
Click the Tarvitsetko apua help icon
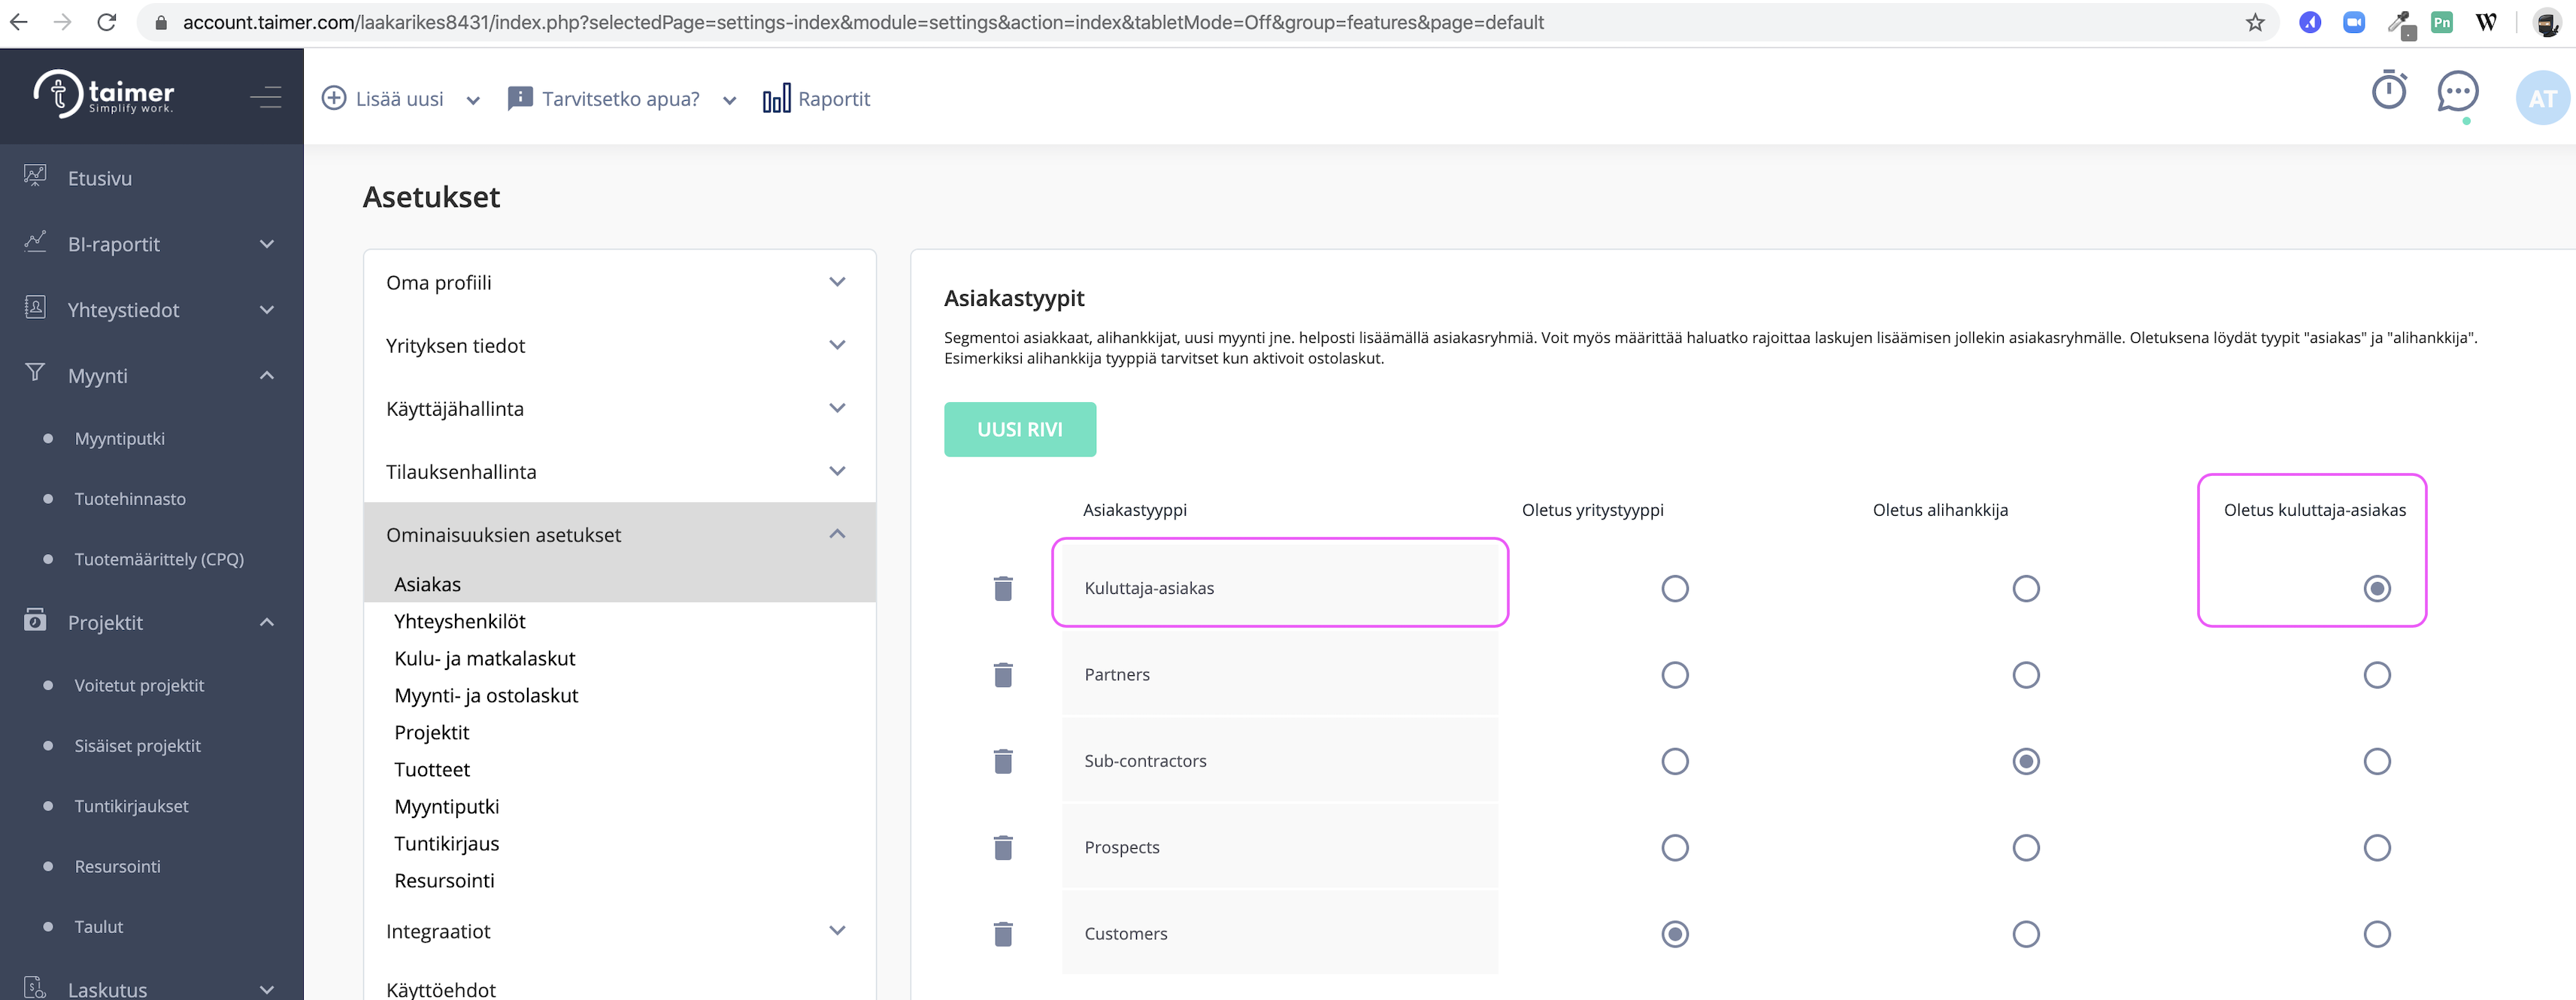tap(520, 98)
